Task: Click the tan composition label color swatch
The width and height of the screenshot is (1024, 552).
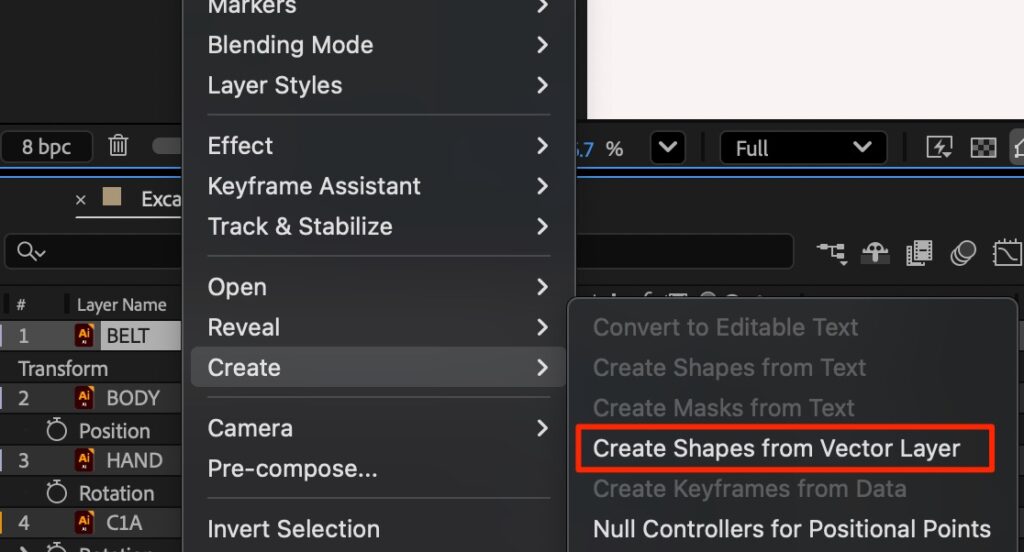Action: click(112, 197)
